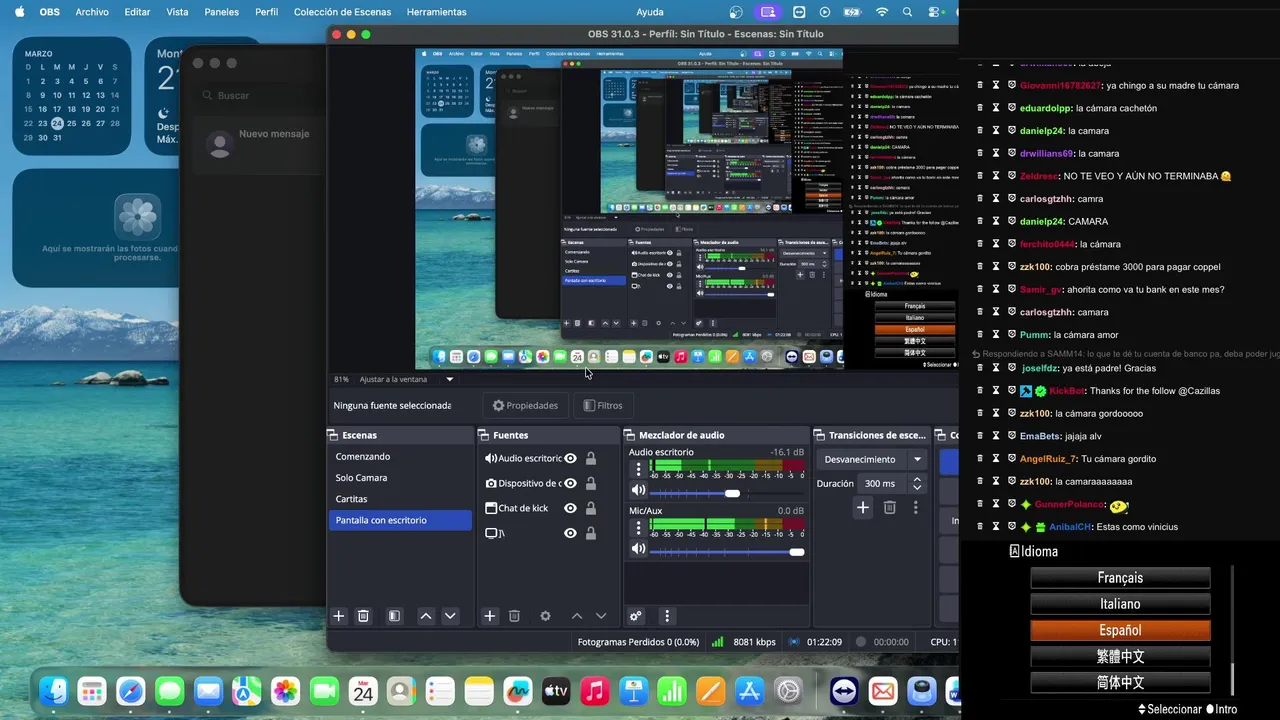The image size is (1280, 720).
Task: Open Paneles menu
Action: click(x=222, y=12)
